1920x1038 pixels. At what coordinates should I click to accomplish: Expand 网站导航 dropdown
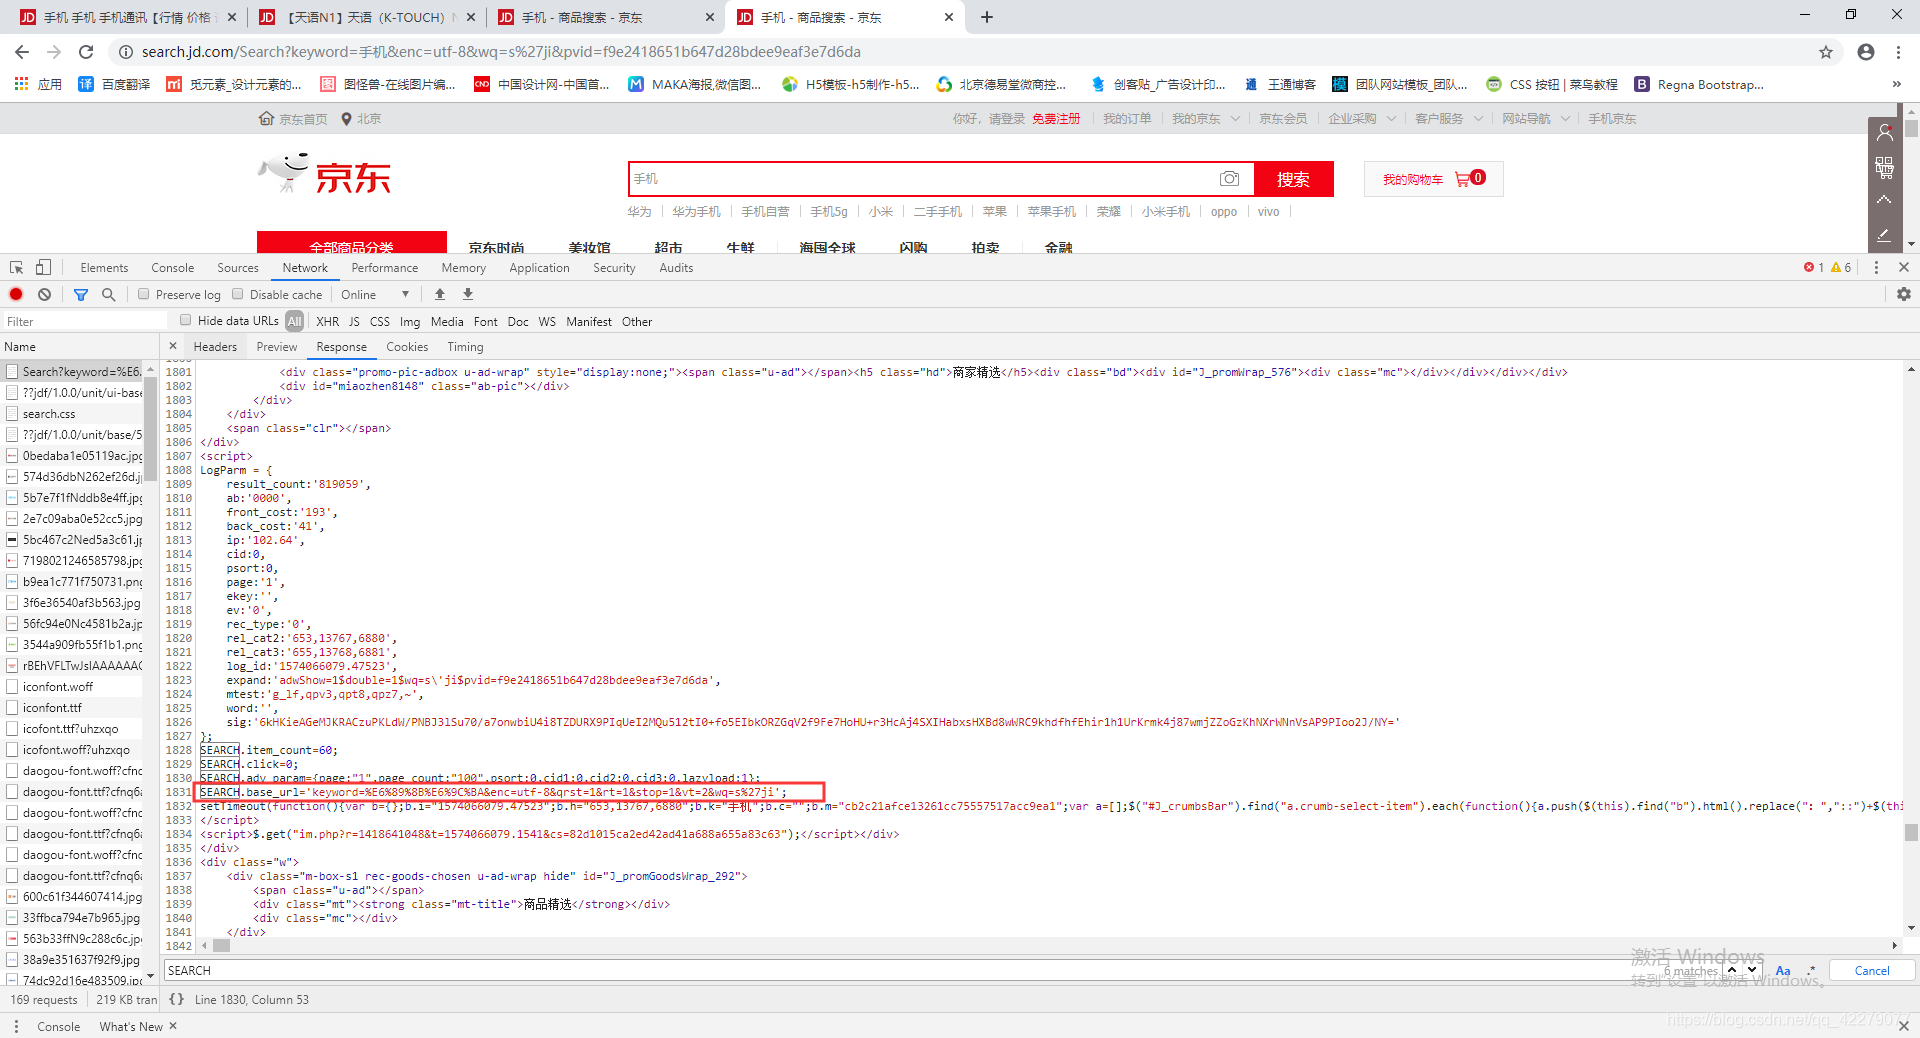point(1565,118)
